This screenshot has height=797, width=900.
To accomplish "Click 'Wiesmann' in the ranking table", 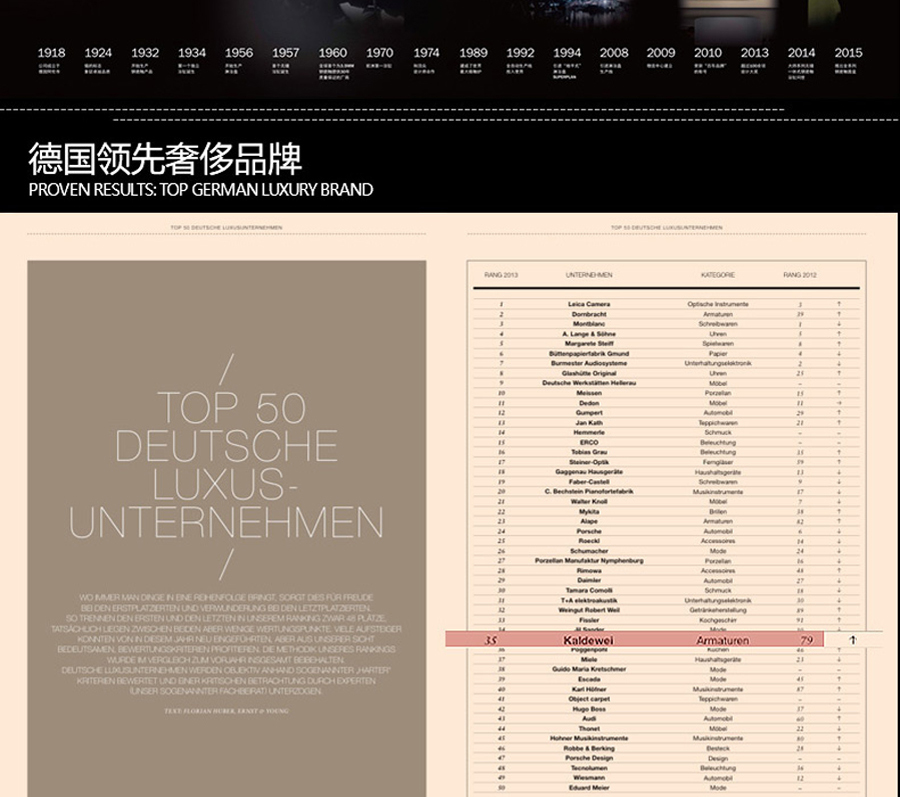I will [589, 778].
